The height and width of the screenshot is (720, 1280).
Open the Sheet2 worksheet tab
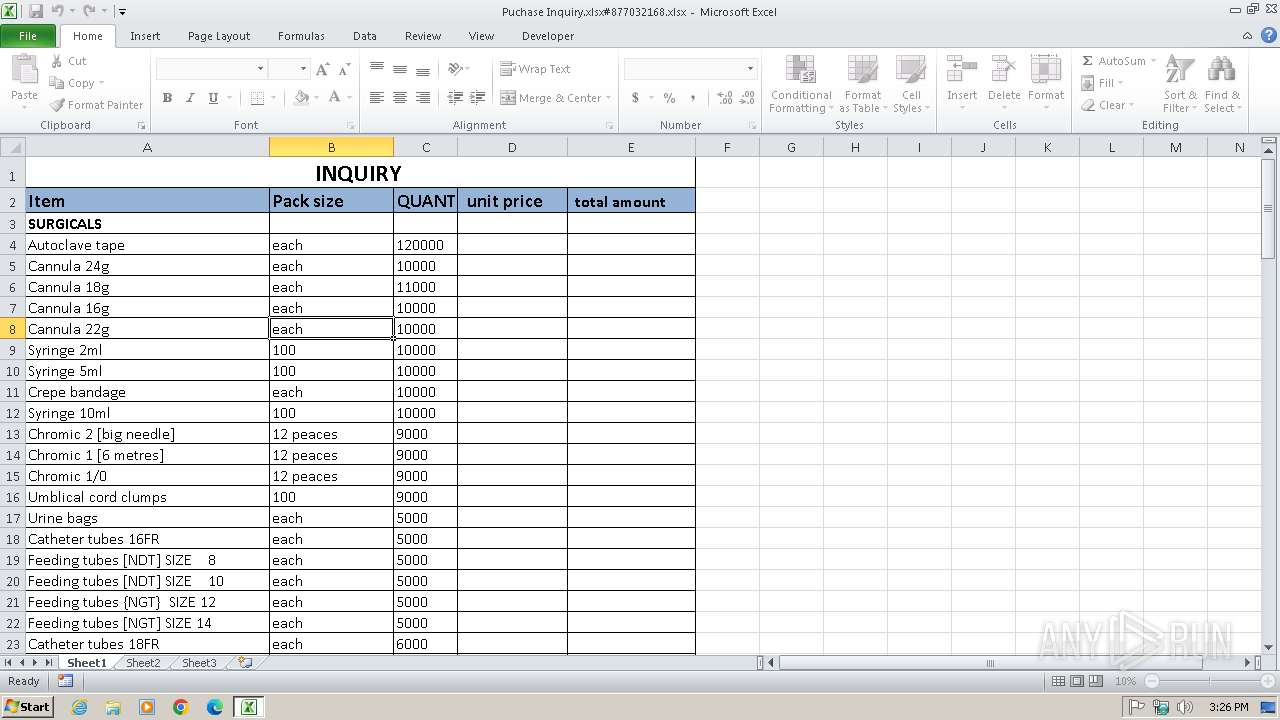coord(143,663)
